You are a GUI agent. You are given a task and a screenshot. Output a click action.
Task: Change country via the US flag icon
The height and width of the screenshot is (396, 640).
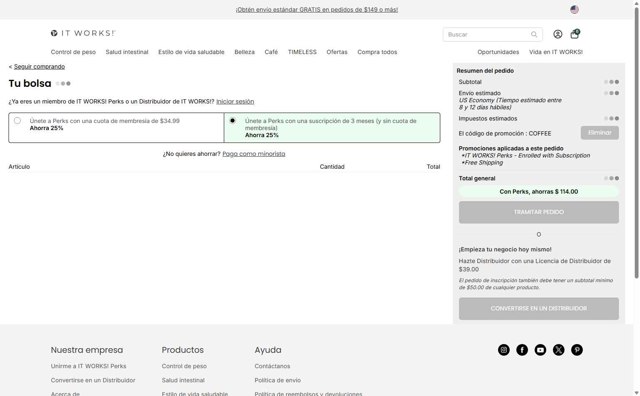(x=574, y=9)
